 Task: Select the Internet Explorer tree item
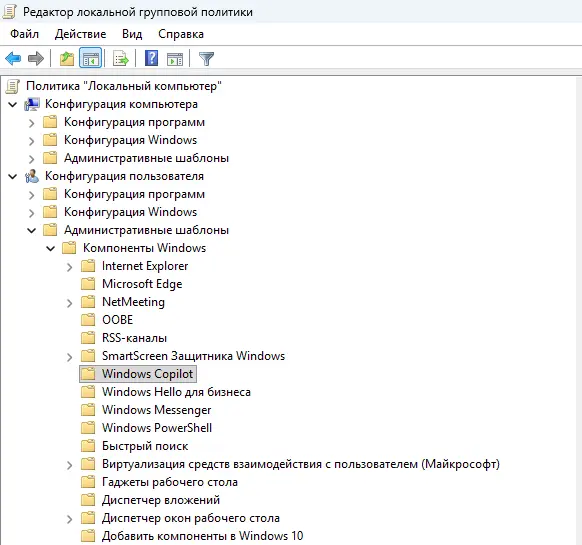pyautogui.click(x=145, y=266)
